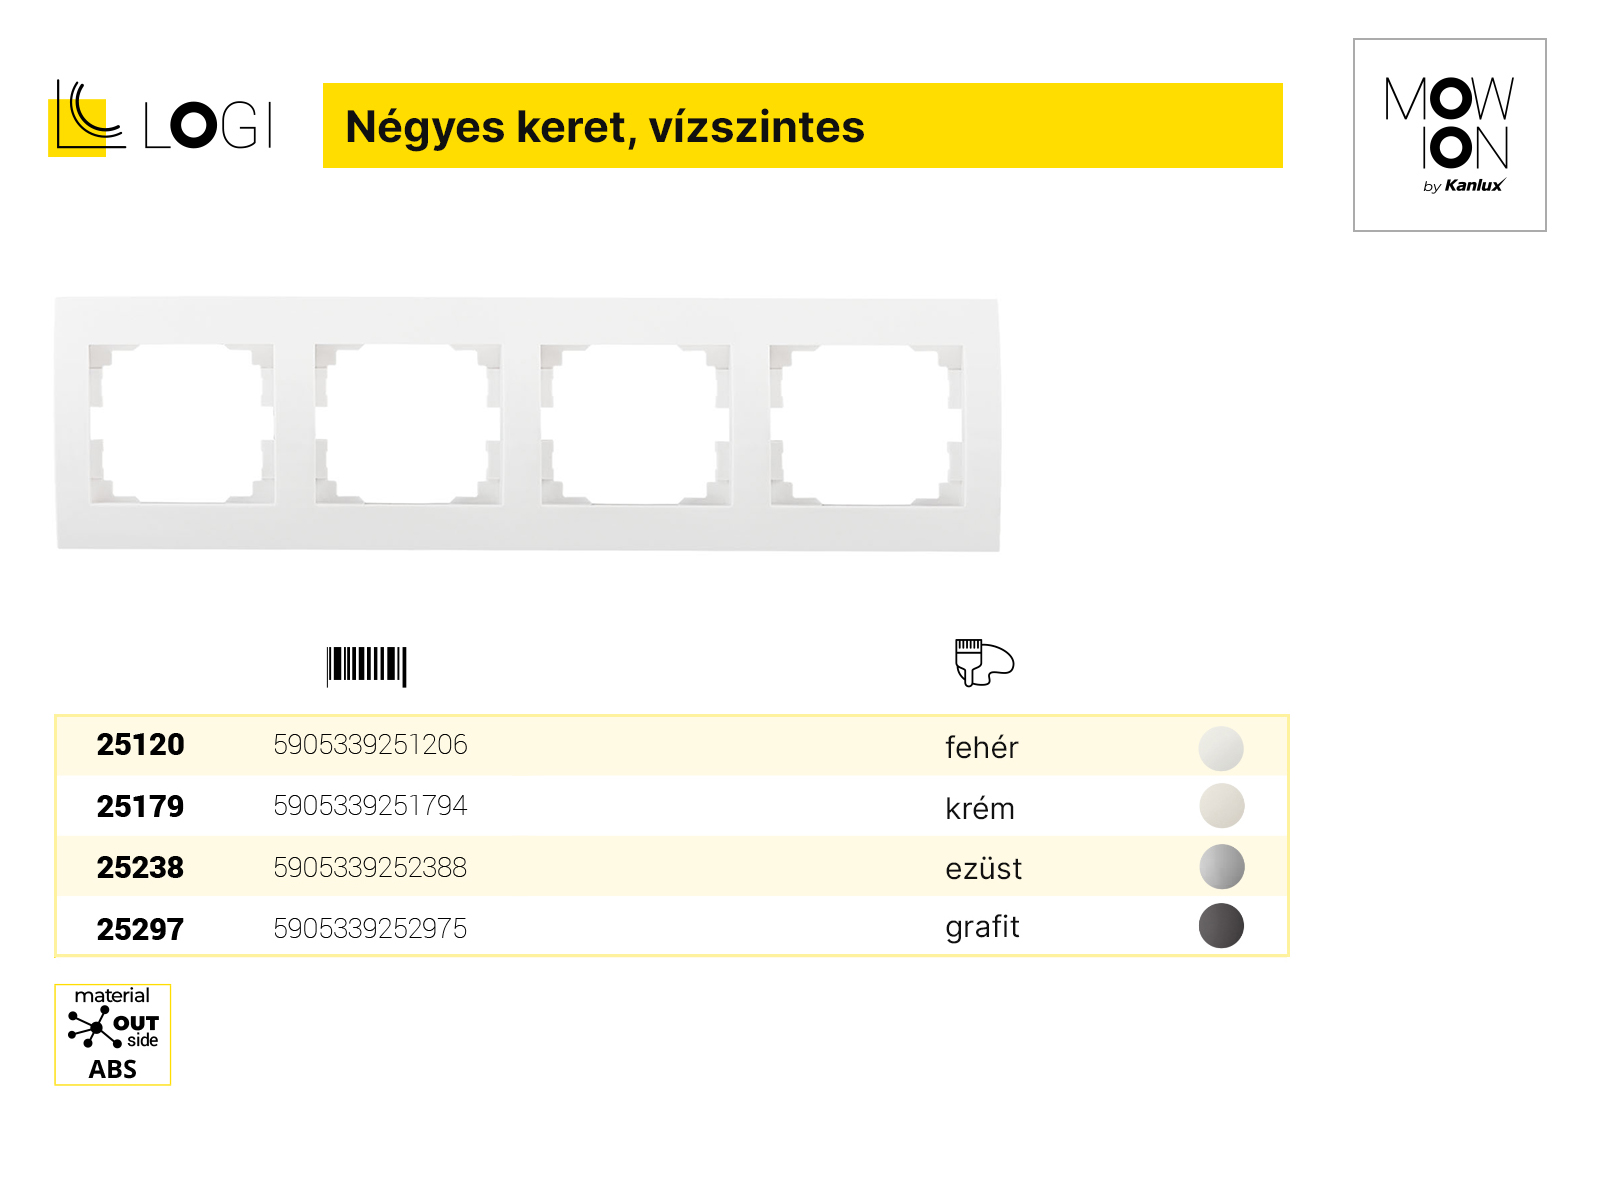
Task: Click the paint brush color column icon
Action: click(984, 663)
